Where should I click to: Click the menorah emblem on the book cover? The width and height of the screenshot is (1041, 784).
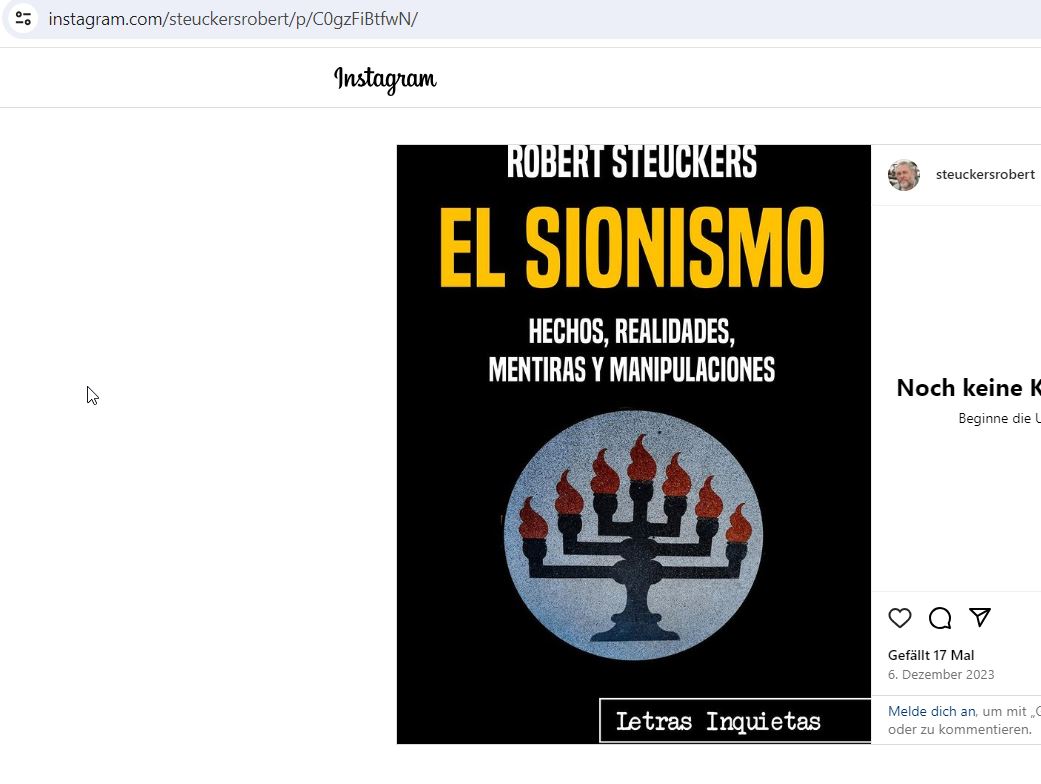point(633,535)
